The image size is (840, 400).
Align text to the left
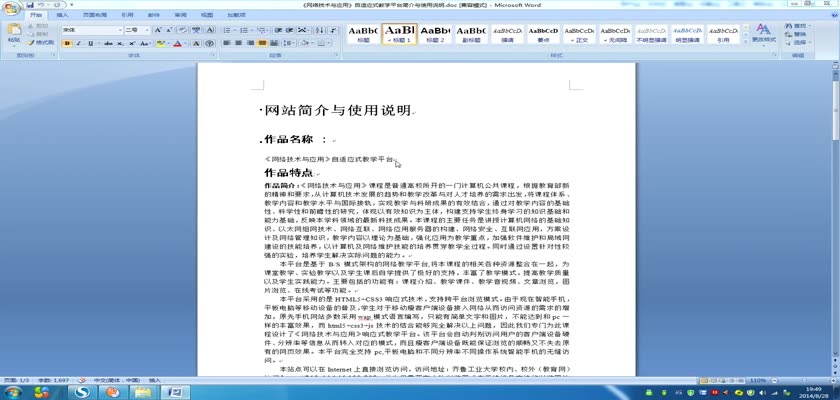(226, 43)
